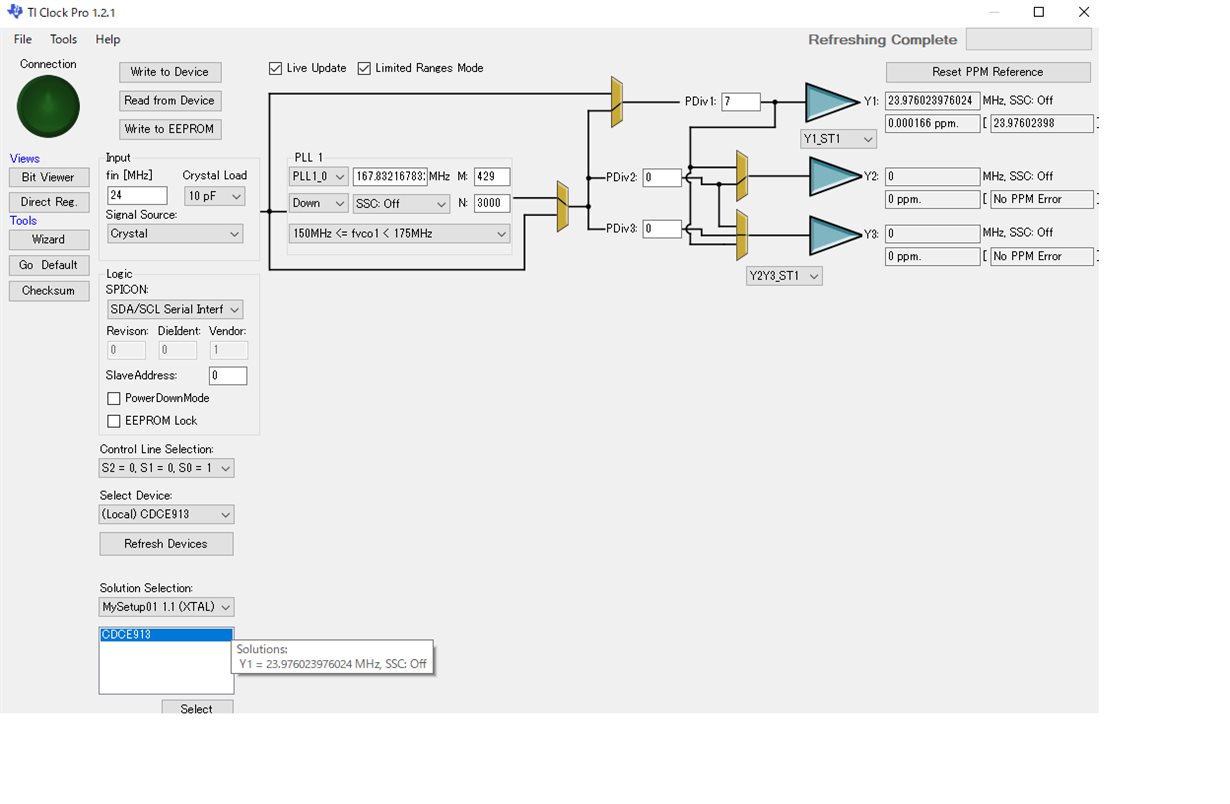Click the Refreshing Complete status text
This screenshot has height=804, width=1230.
(882, 40)
